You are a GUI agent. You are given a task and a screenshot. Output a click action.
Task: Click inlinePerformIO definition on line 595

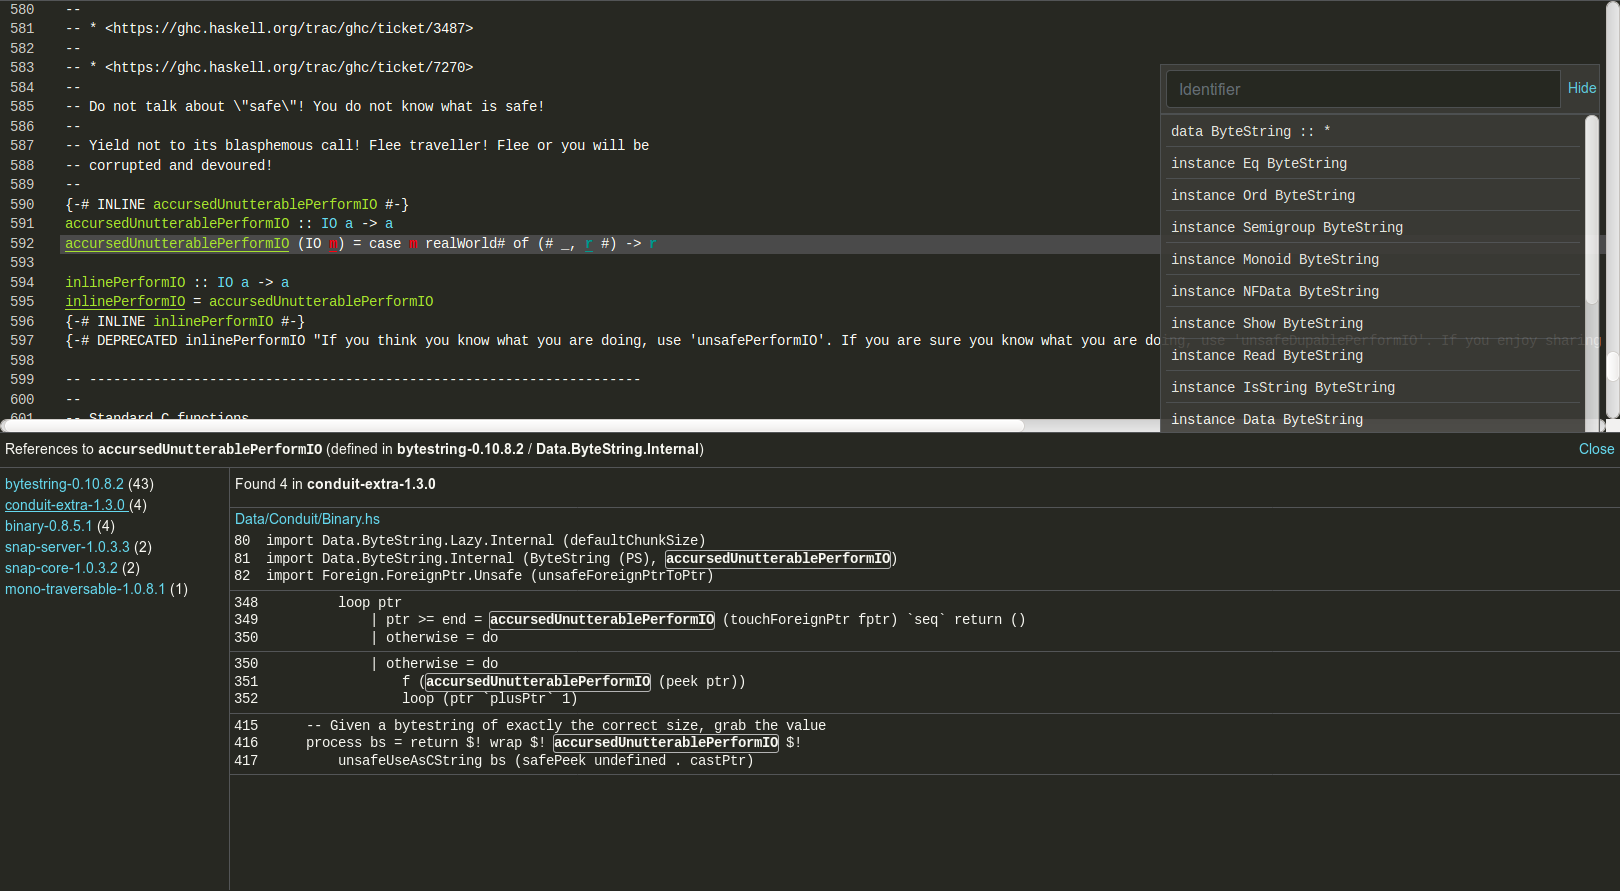click(x=125, y=301)
